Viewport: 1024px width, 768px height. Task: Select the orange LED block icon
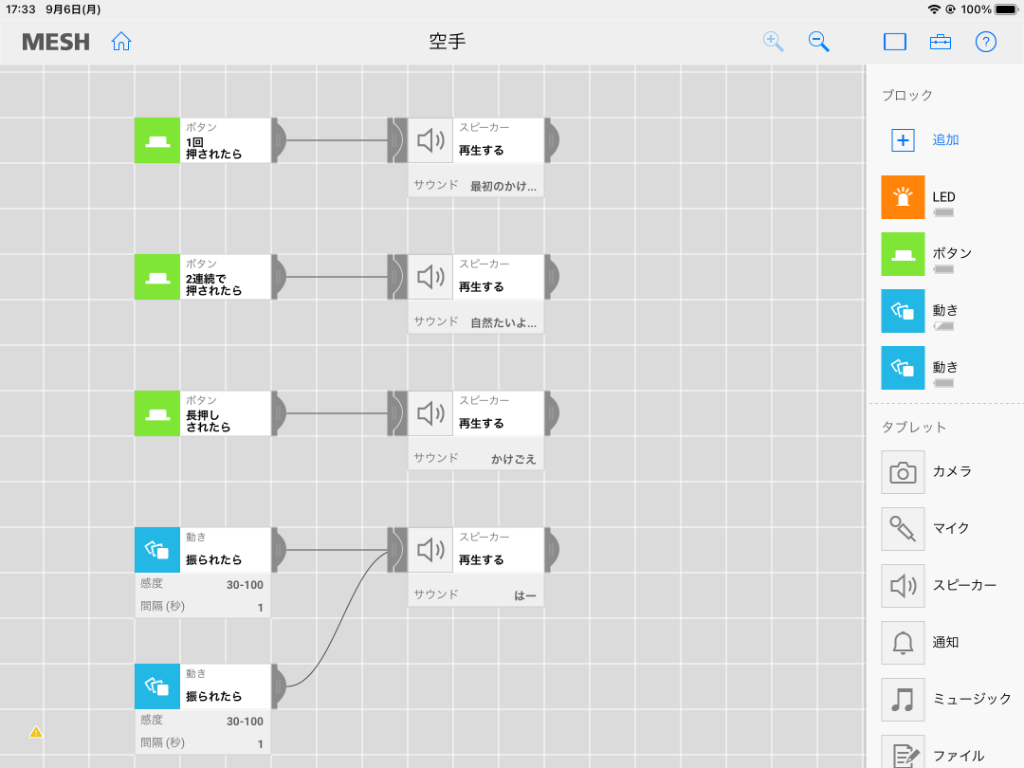pyautogui.click(x=903, y=197)
